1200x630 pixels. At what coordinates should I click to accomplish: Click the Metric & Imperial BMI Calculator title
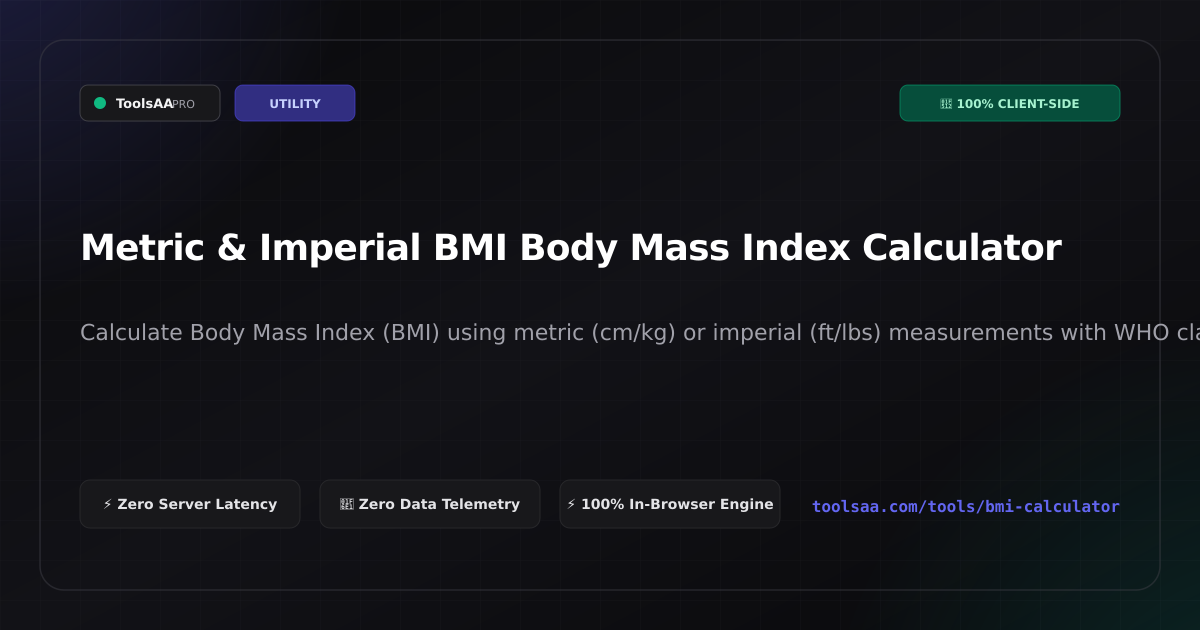[570, 248]
